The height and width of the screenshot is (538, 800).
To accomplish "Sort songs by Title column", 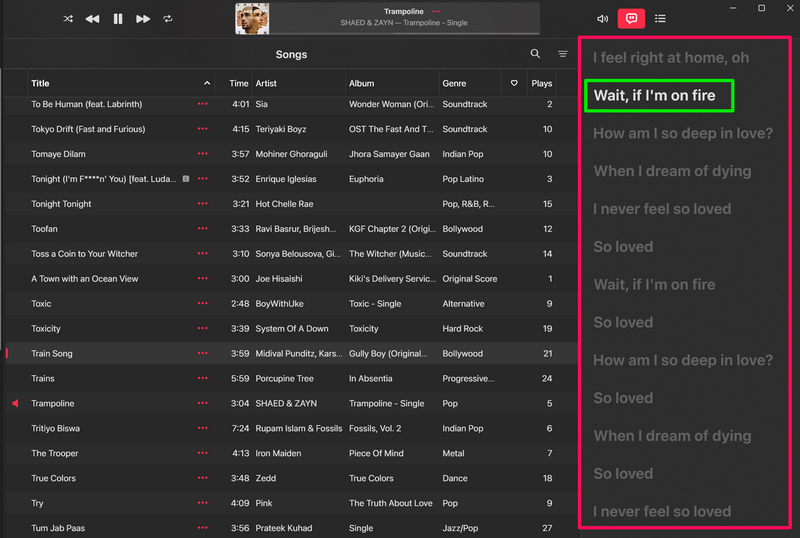I will [x=121, y=83].
